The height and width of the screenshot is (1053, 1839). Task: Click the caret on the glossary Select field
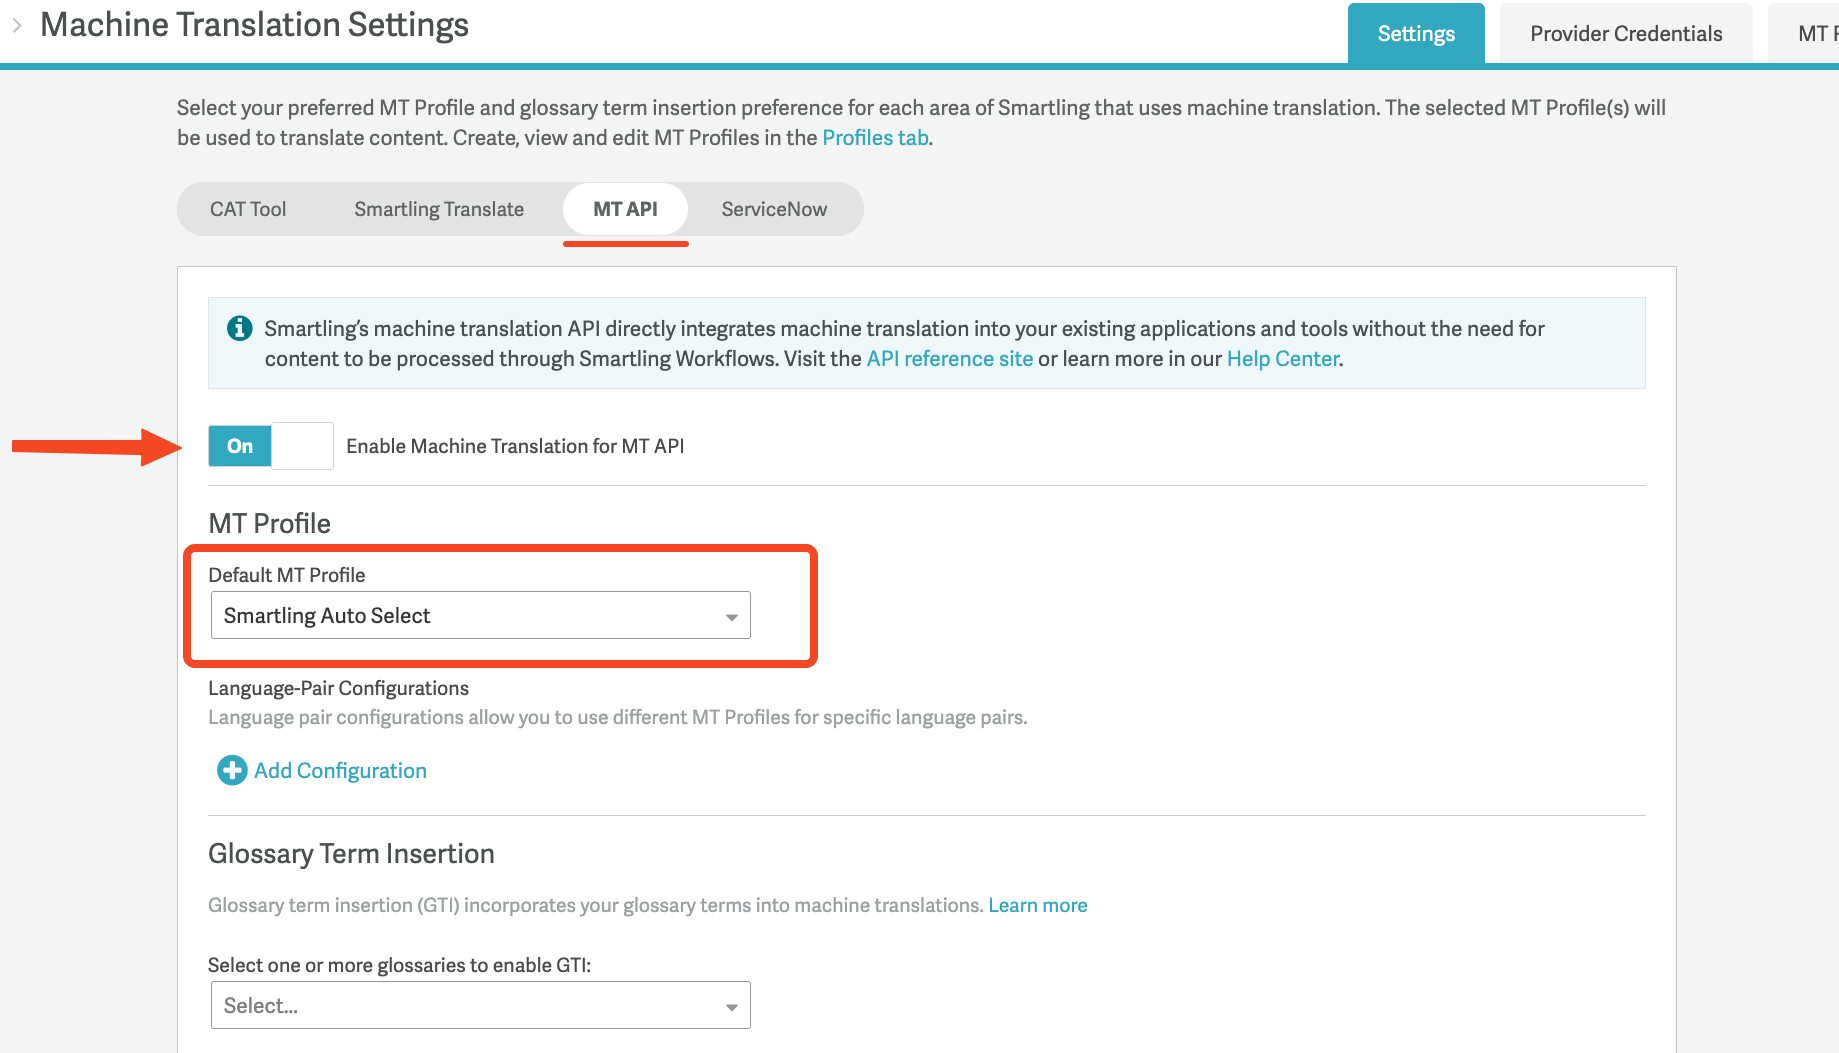click(731, 1005)
